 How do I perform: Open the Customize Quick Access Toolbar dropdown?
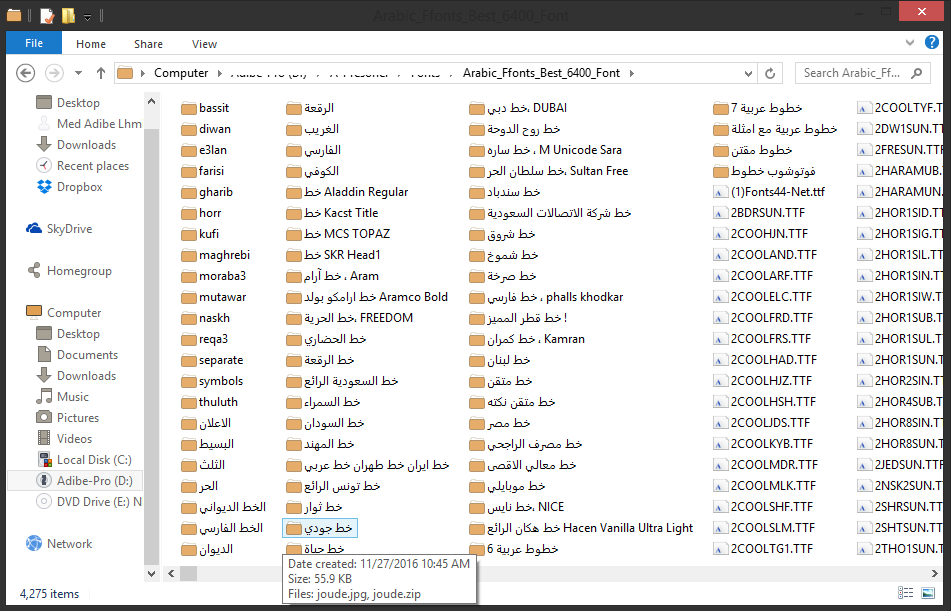tap(88, 17)
